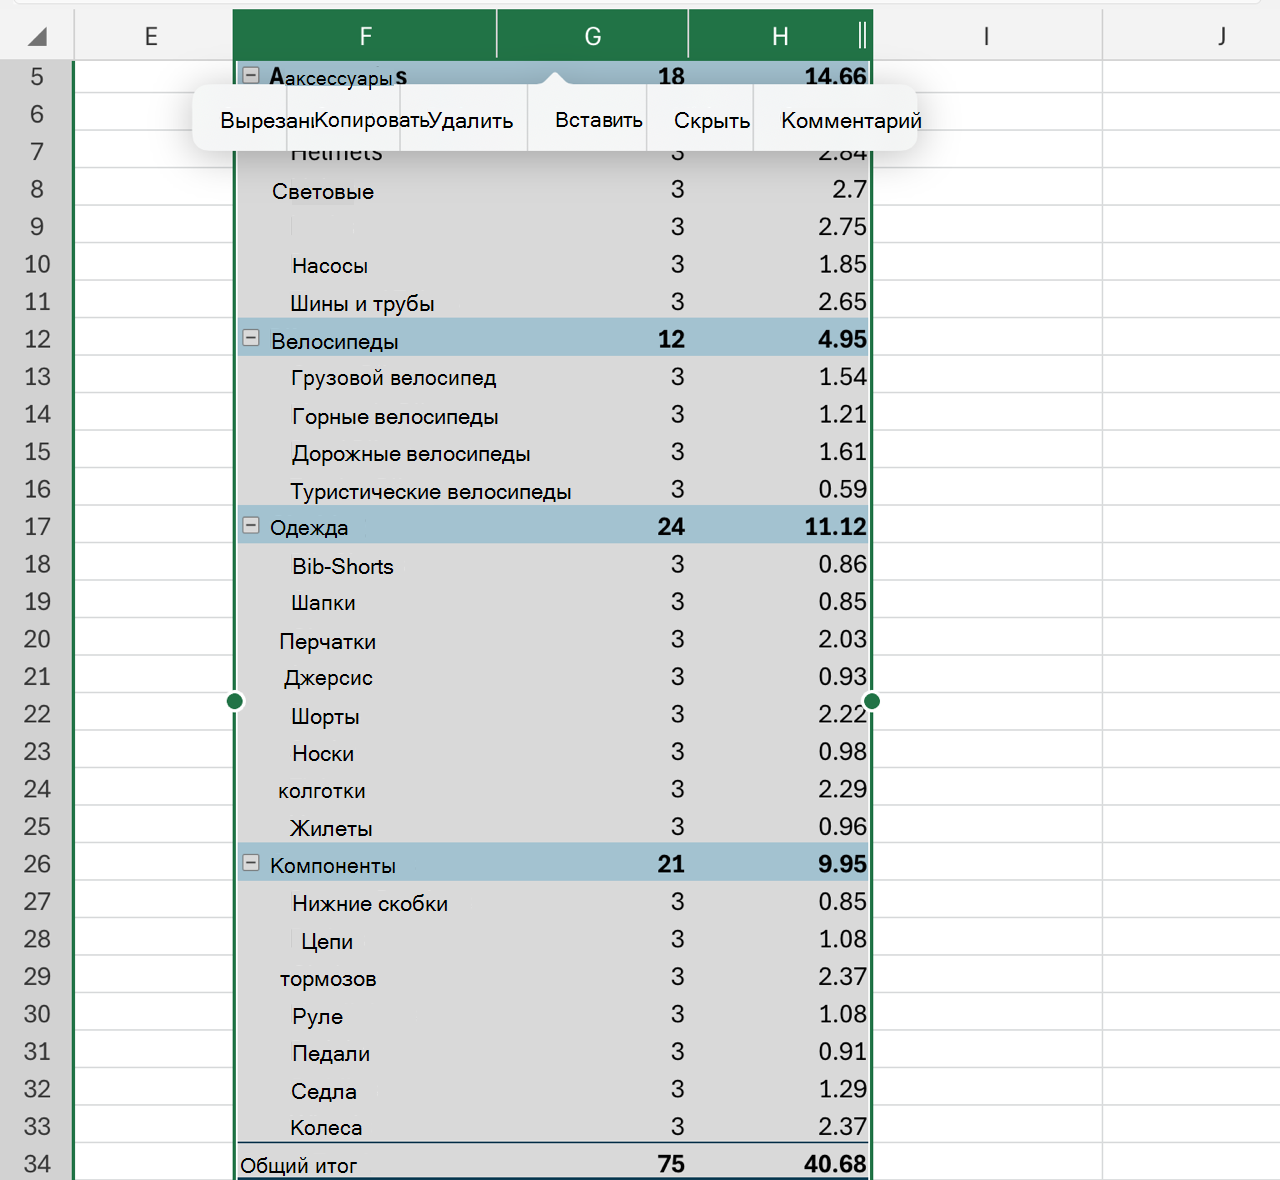Click the right green selection handle
Screen dimensions: 1280x1180
coord(872,701)
